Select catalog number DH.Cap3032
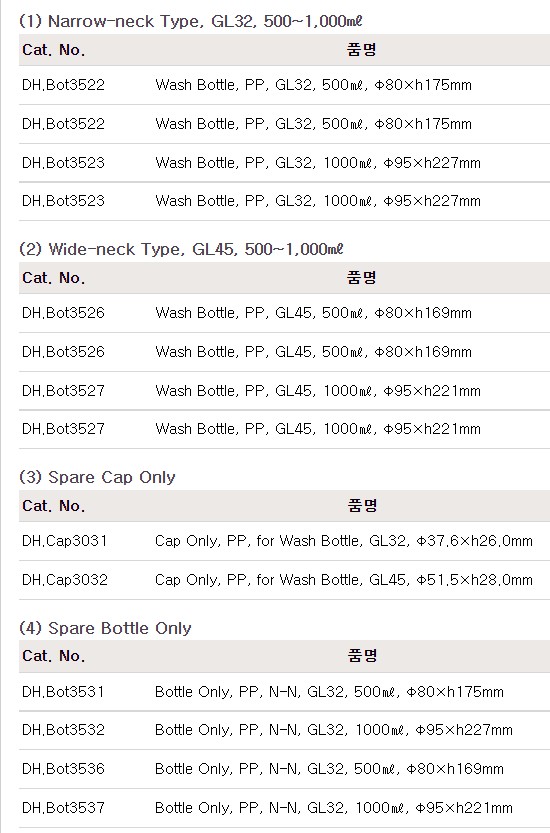The width and height of the screenshot is (550, 833). [x=65, y=580]
